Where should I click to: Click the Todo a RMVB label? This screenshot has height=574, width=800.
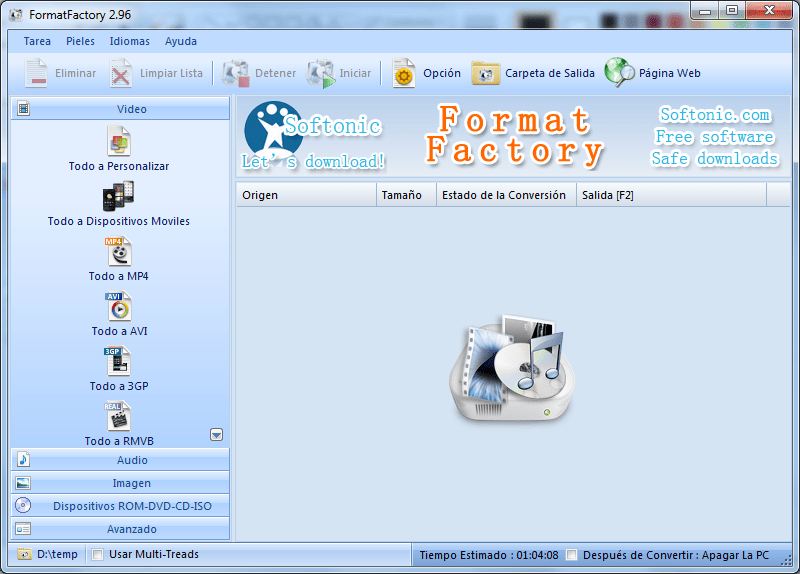[119, 441]
